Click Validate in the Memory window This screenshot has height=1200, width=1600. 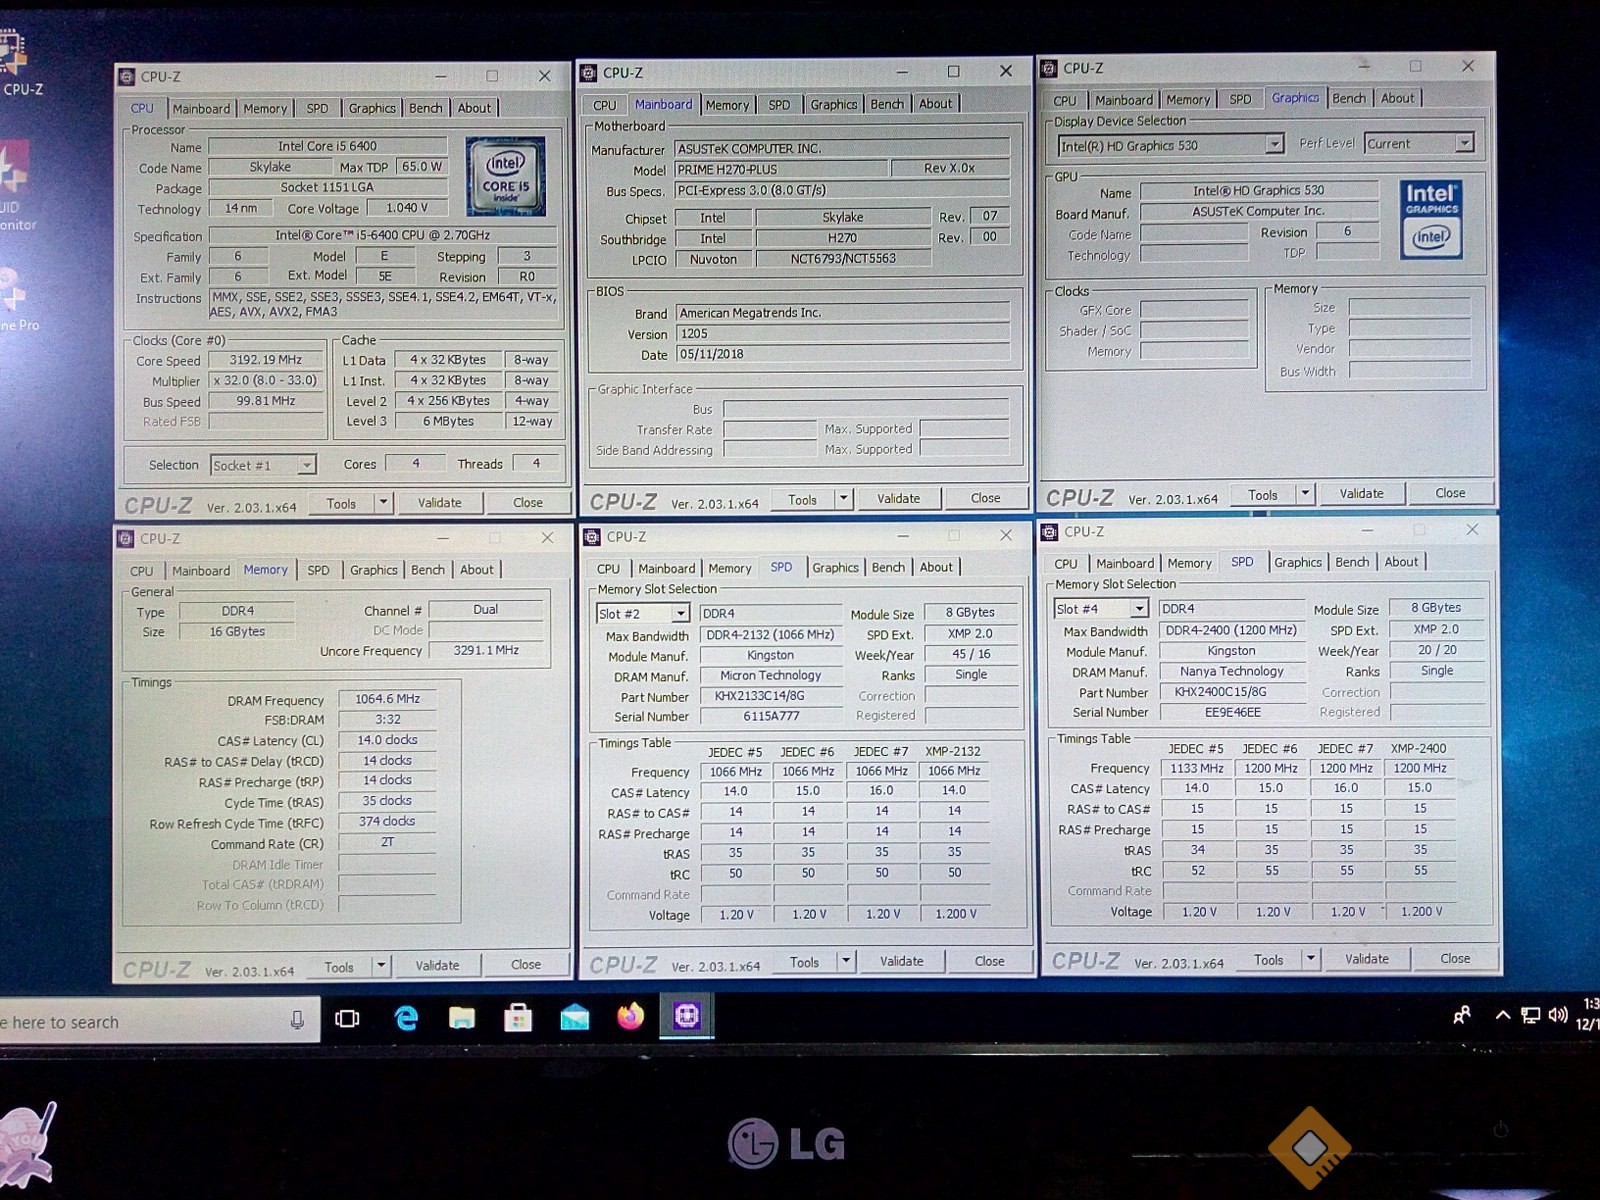point(438,966)
